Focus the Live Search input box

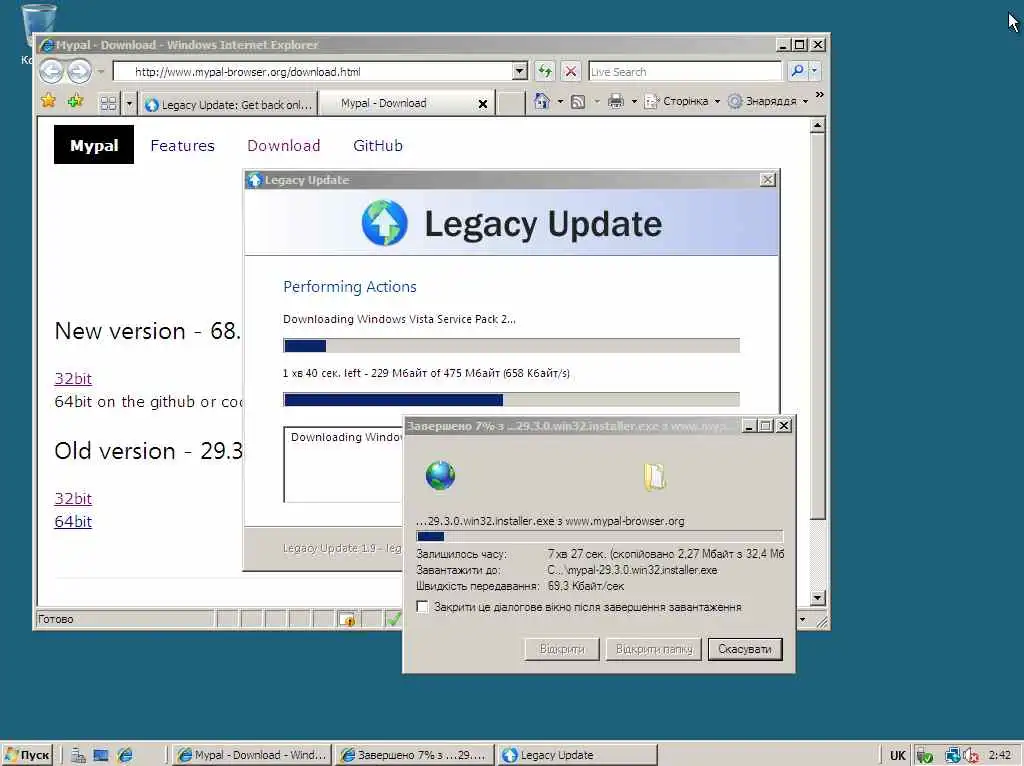coord(684,71)
